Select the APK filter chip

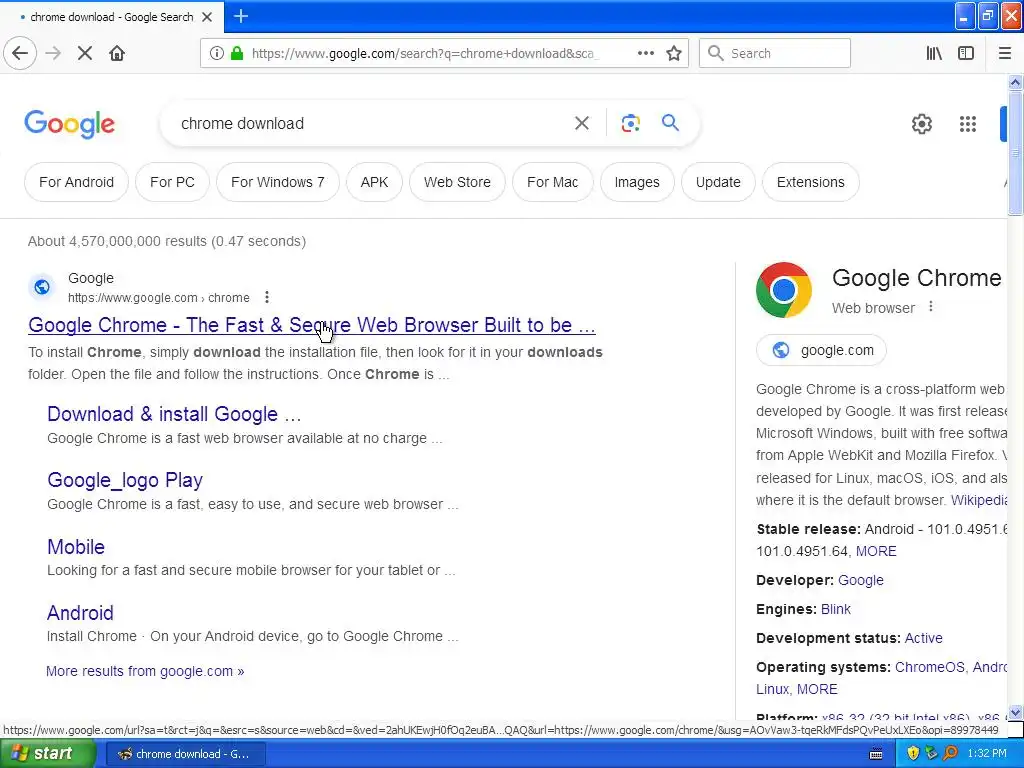(x=374, y=182)
